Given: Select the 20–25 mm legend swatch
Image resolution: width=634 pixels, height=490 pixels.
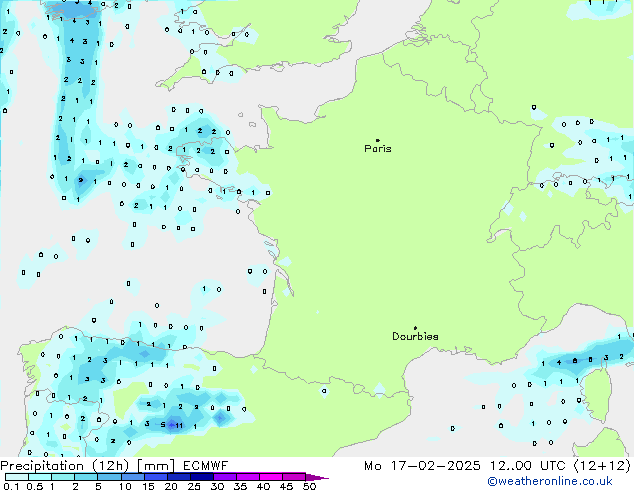Looking at the screenshot, I should [179, 477].
